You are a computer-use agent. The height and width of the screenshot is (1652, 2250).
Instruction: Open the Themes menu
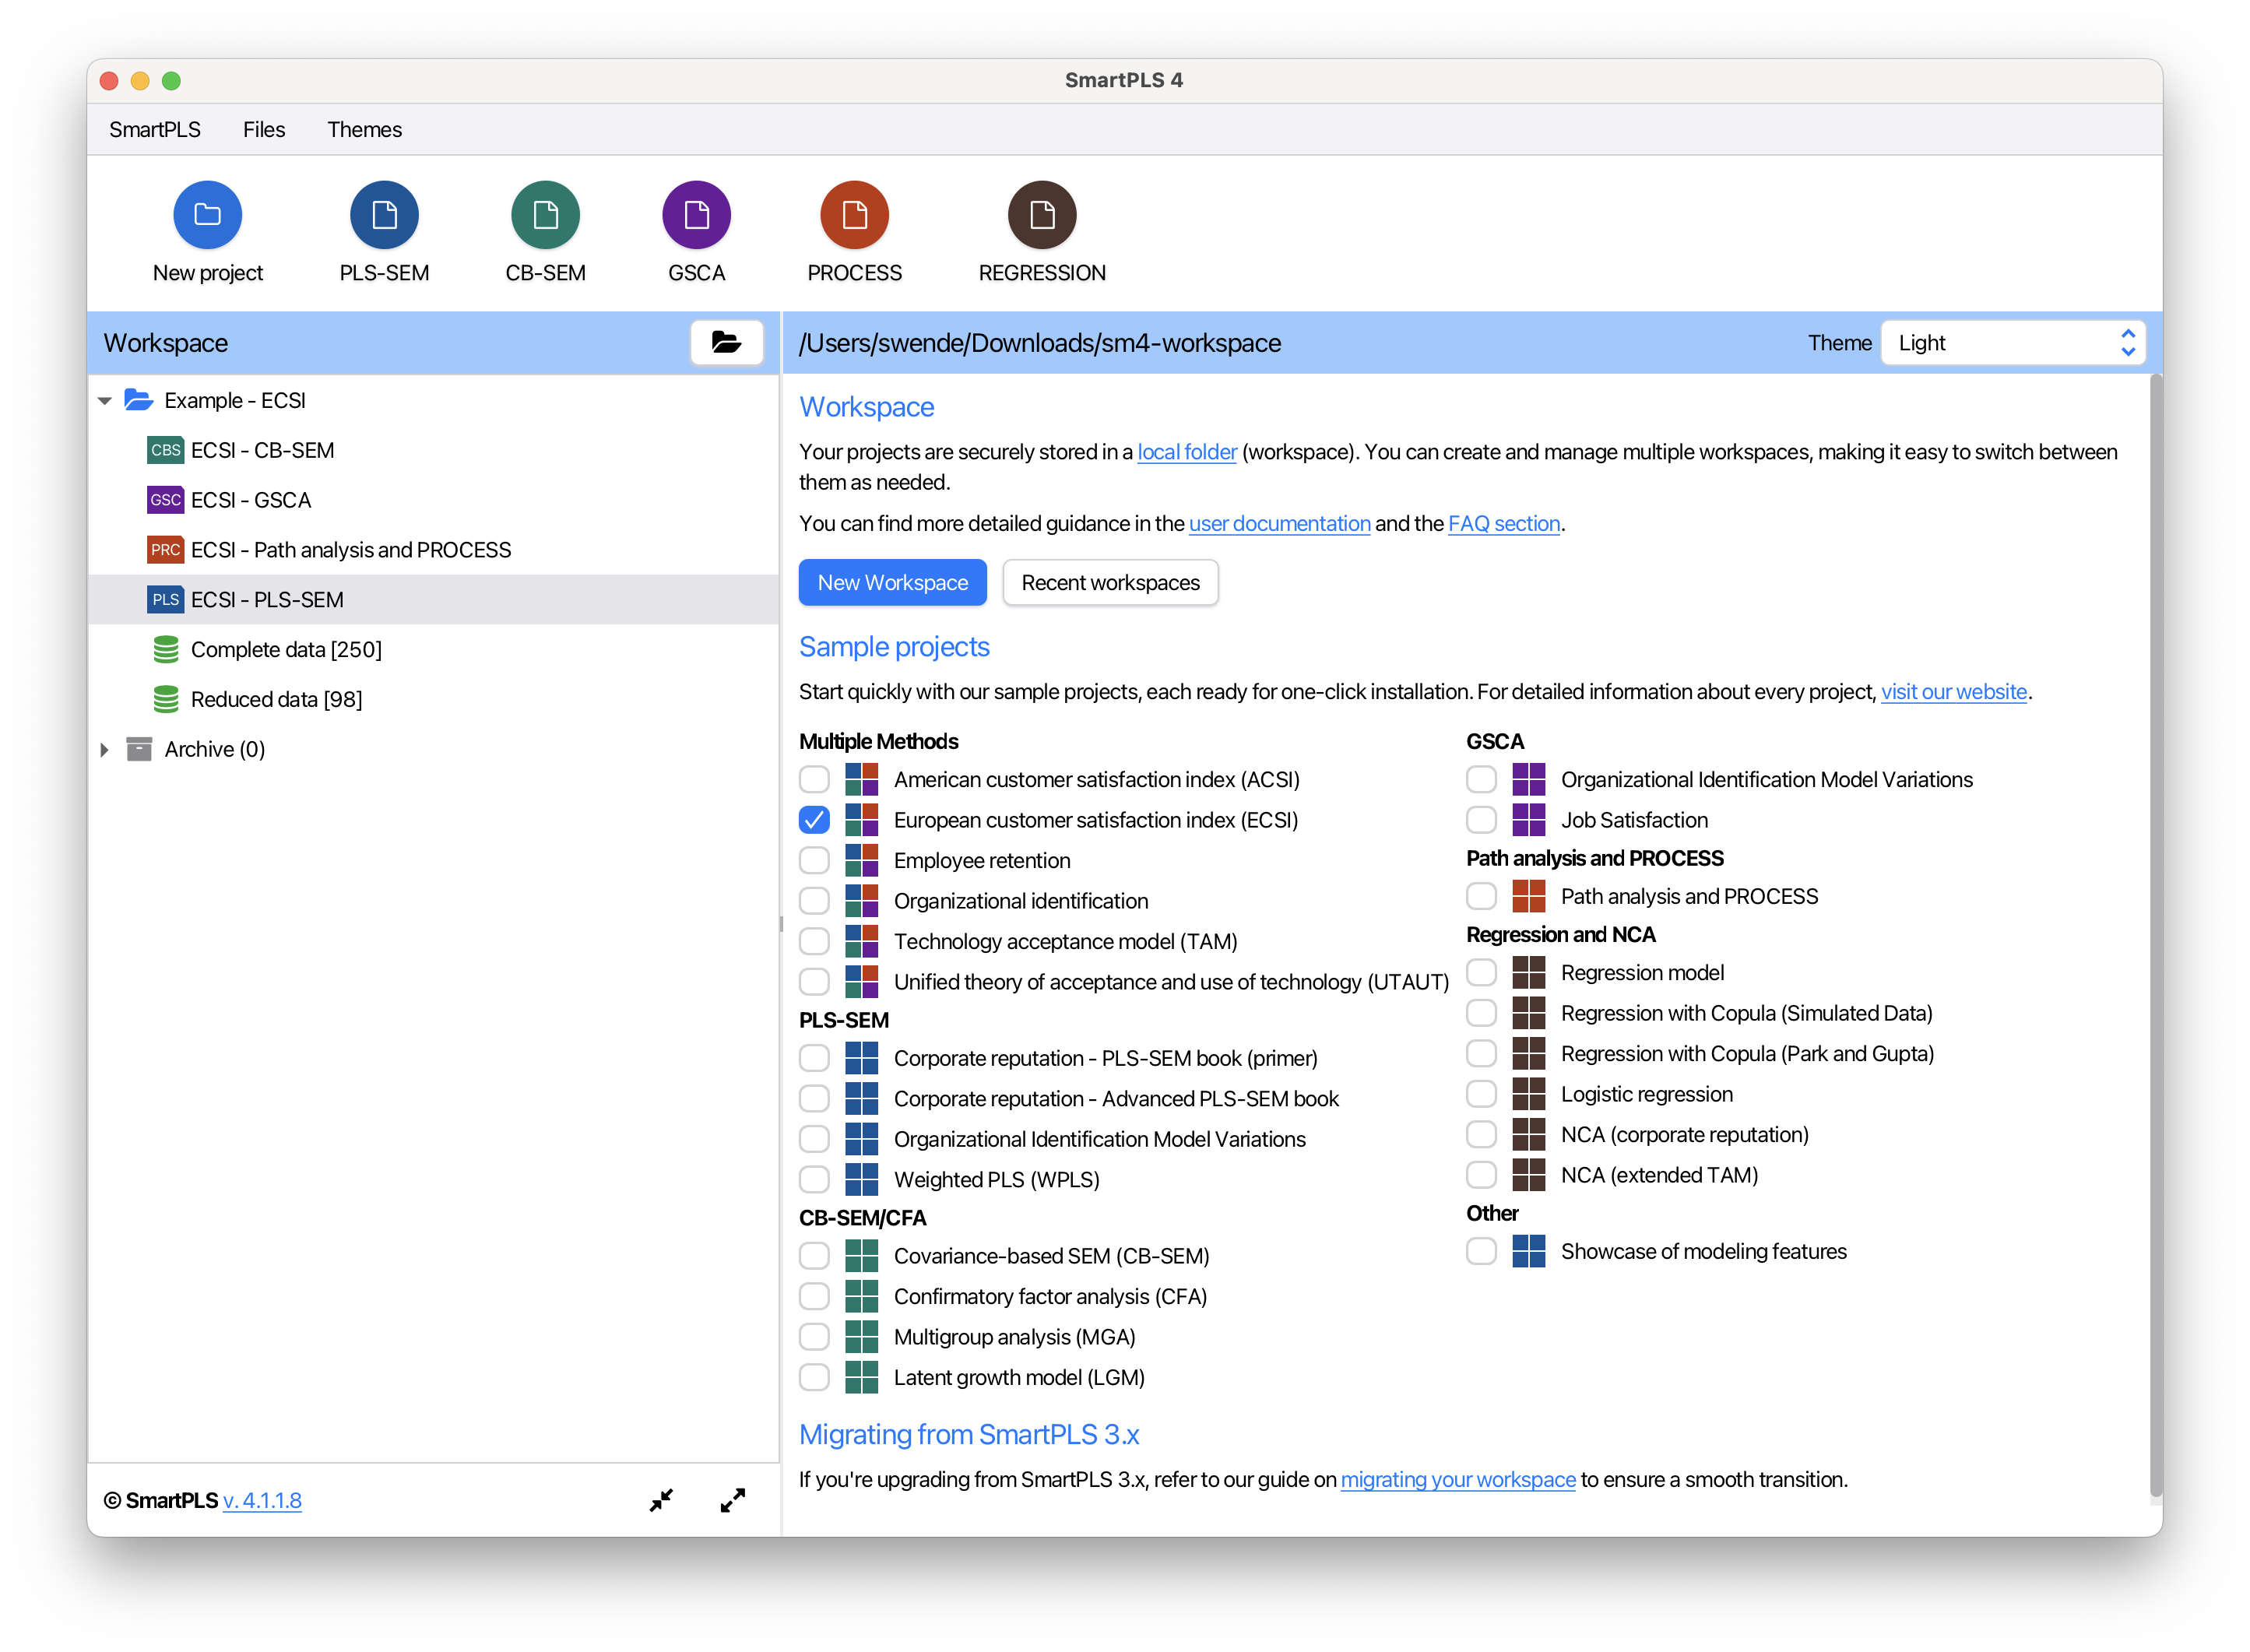[364, 128]
